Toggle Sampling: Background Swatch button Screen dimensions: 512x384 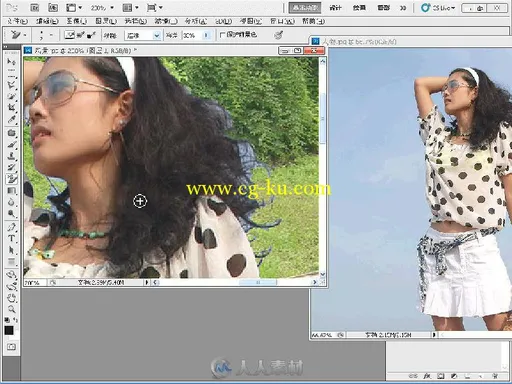click(x=91, y=35)
